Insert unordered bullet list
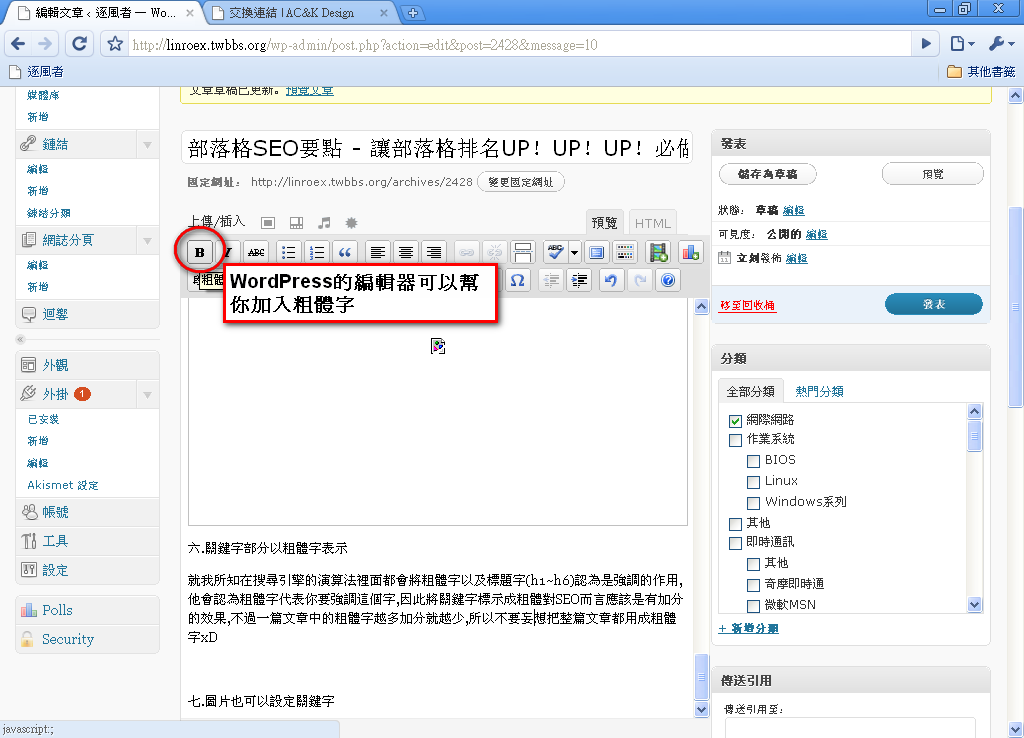This screenshot has height=738, width=1024. coord(288,252)
